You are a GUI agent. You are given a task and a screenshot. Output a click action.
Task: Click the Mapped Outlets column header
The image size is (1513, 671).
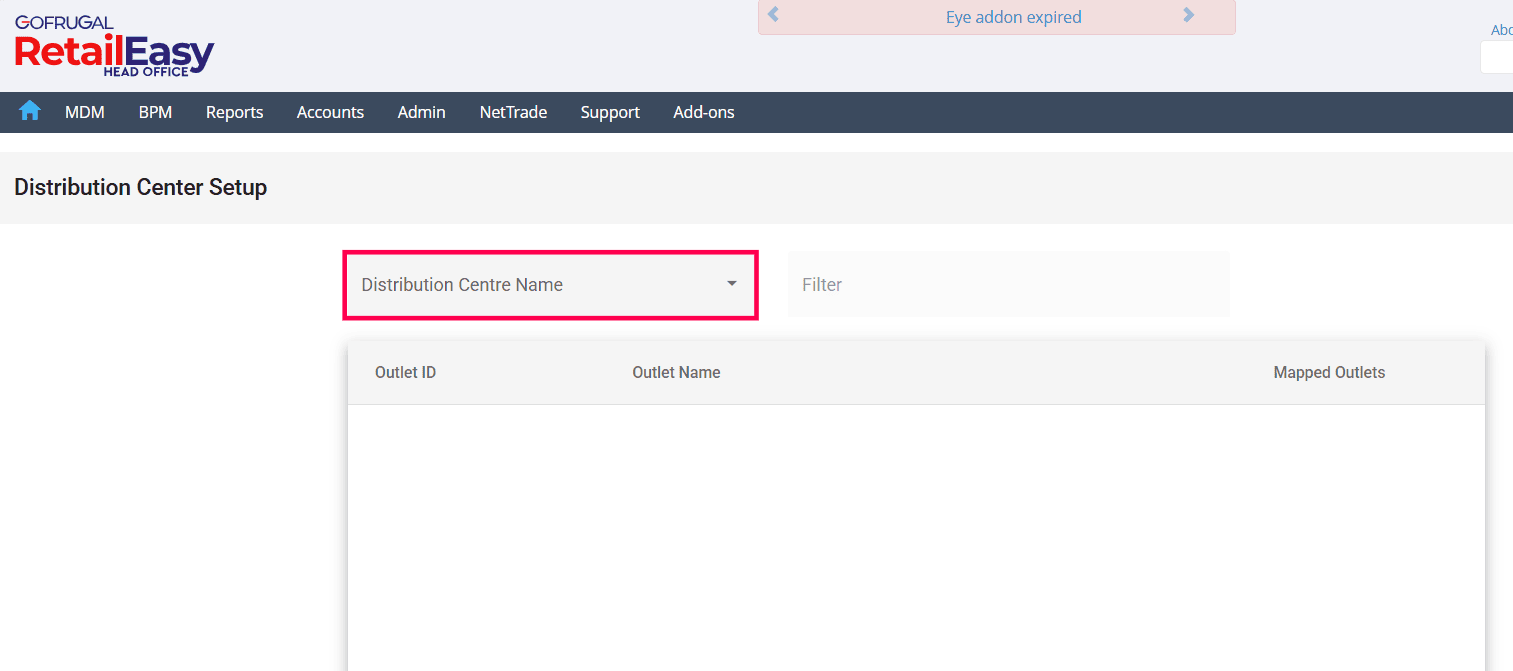[x=1329, y=372]
